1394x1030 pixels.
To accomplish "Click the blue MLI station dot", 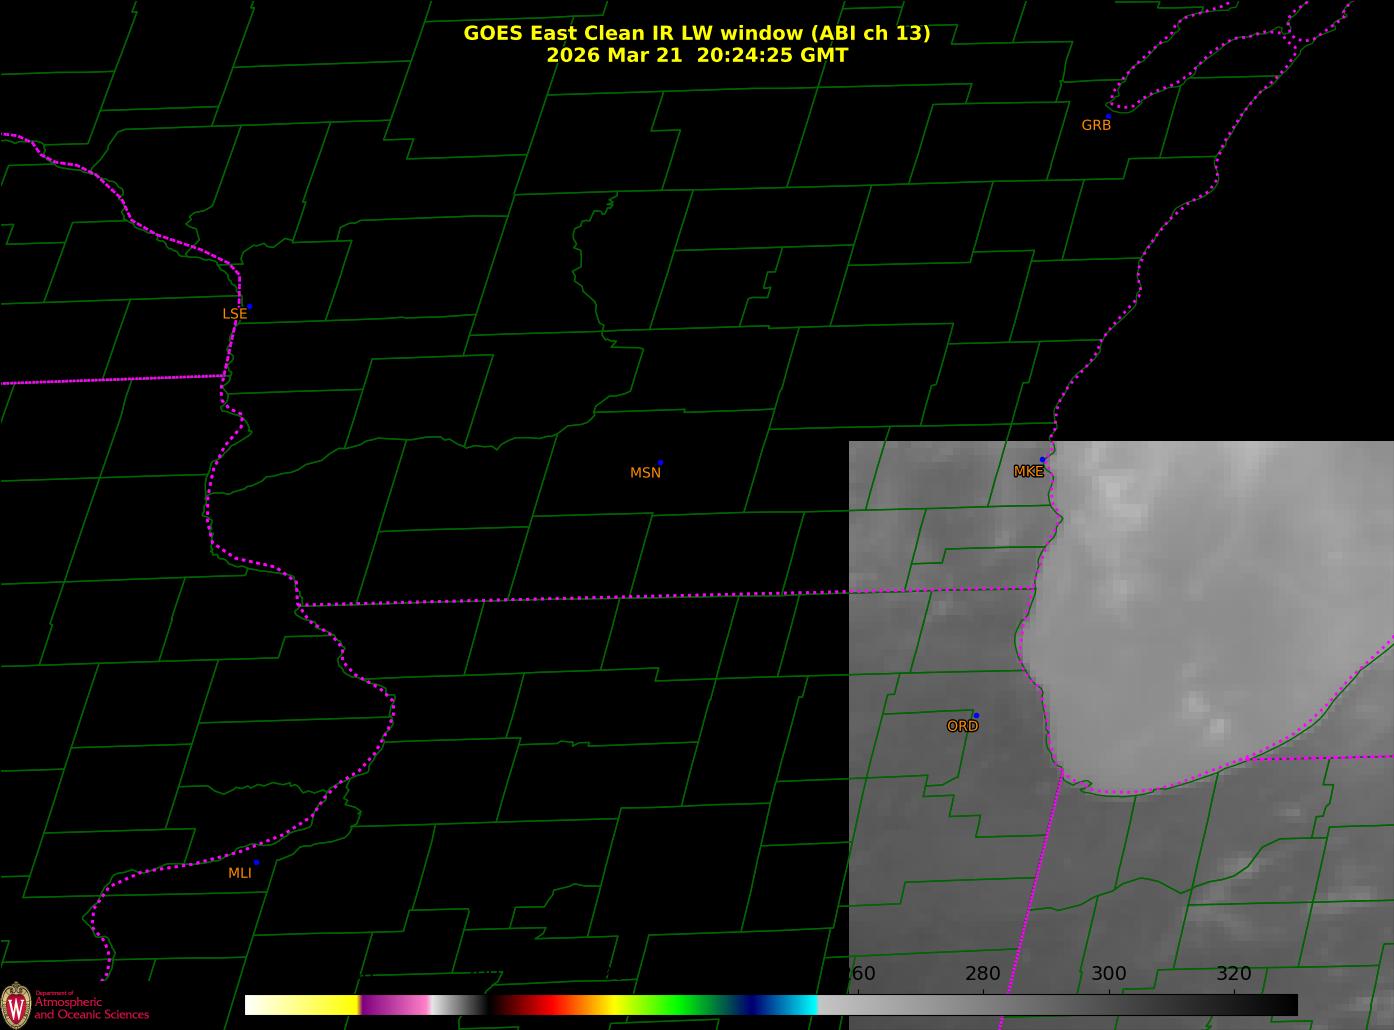I will [256, 862].
